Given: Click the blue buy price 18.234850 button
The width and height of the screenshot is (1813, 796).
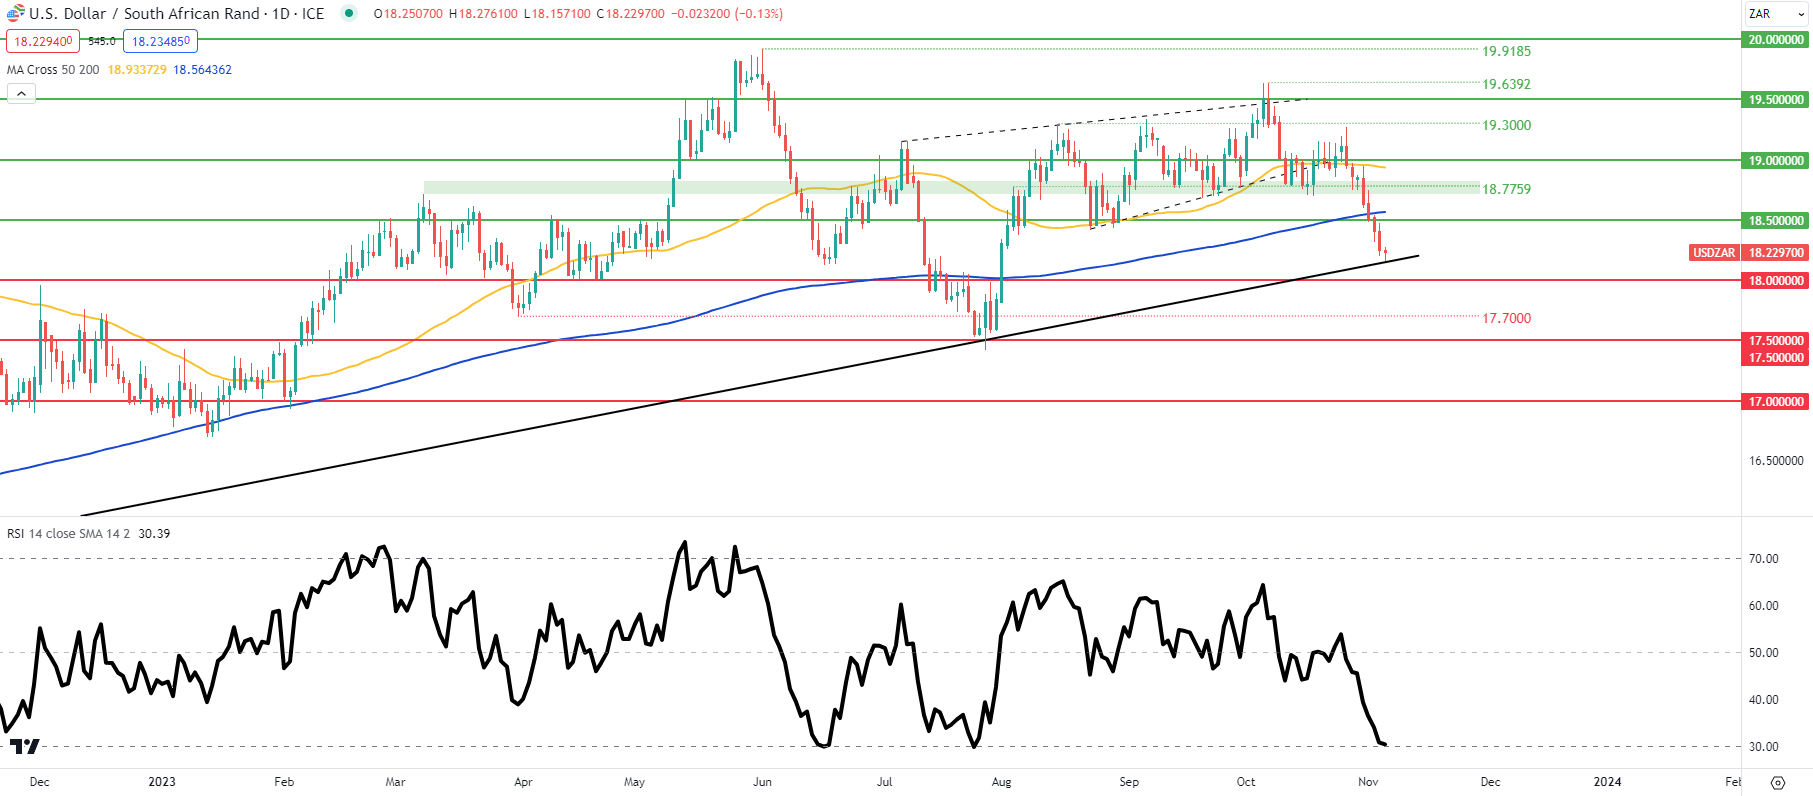Looking at the screenshot, I should 161,41.
